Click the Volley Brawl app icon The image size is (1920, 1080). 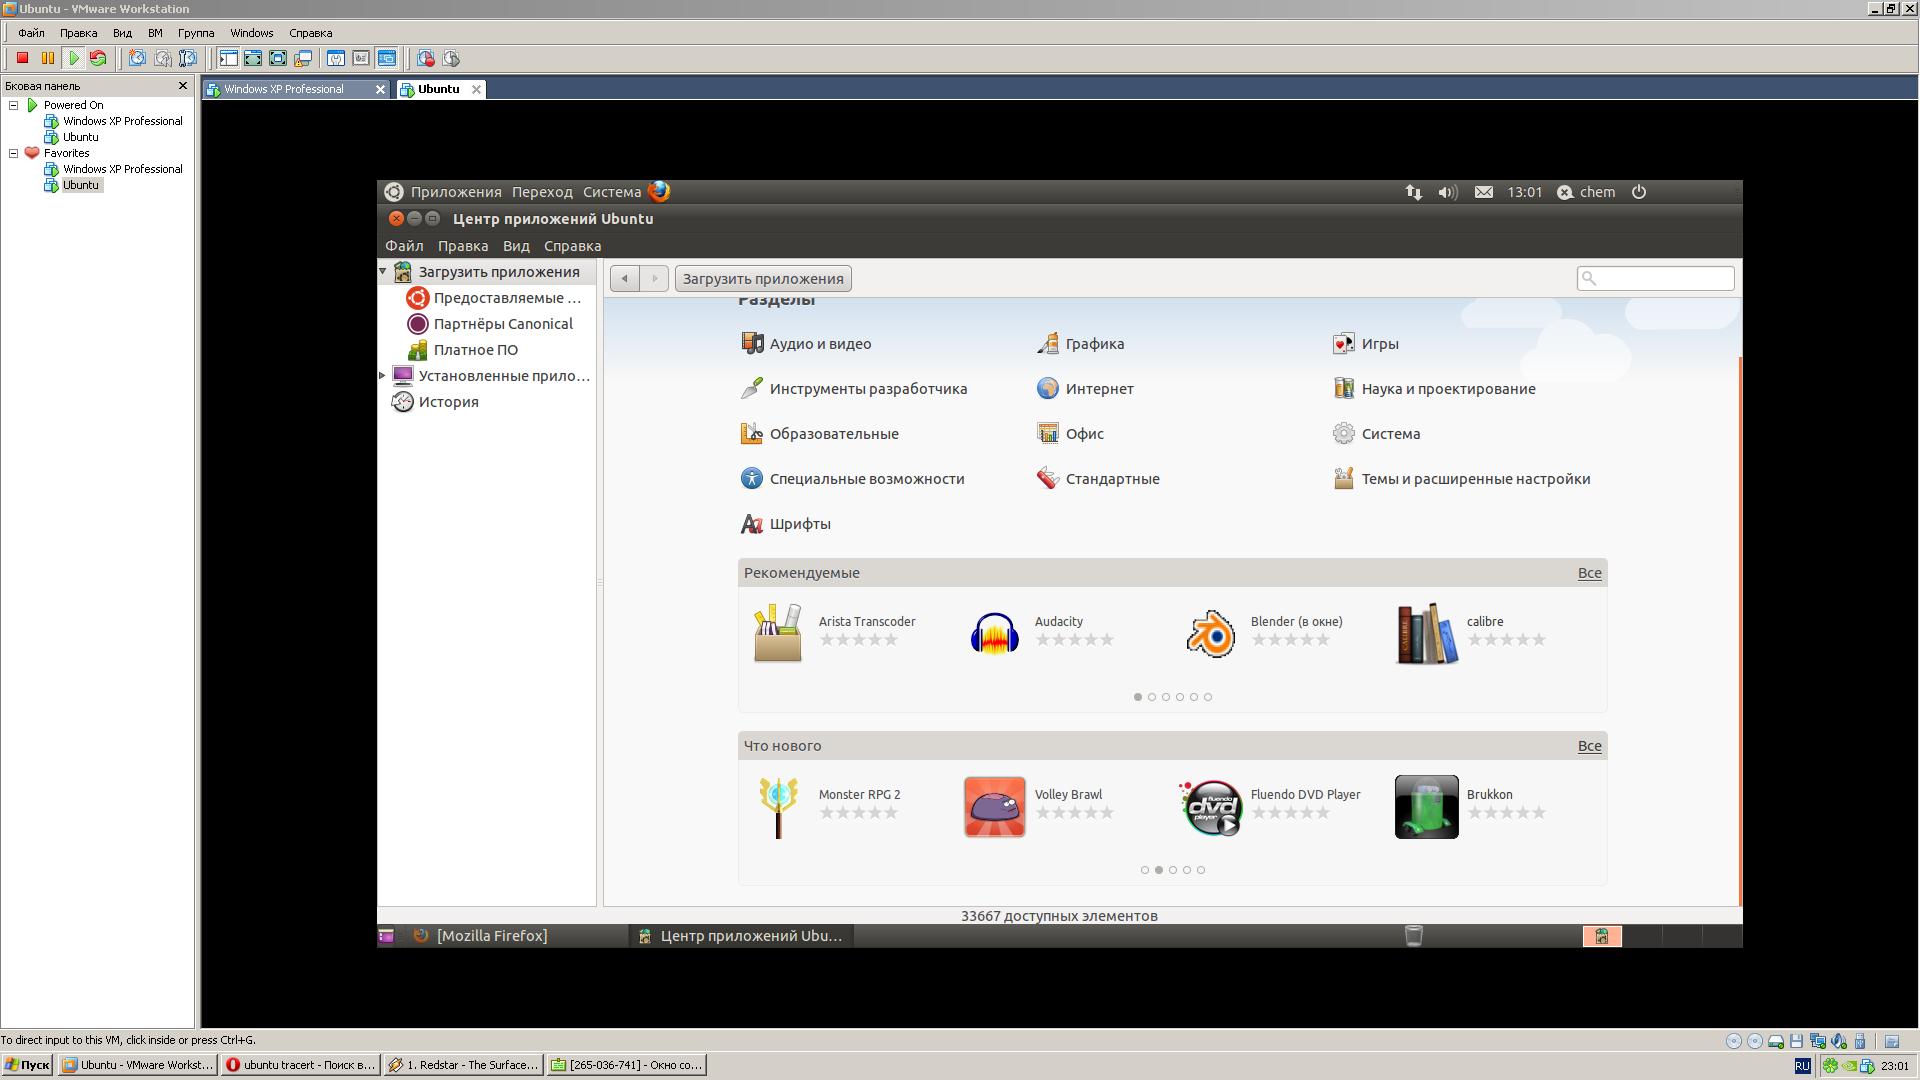(x=994, y=807)
